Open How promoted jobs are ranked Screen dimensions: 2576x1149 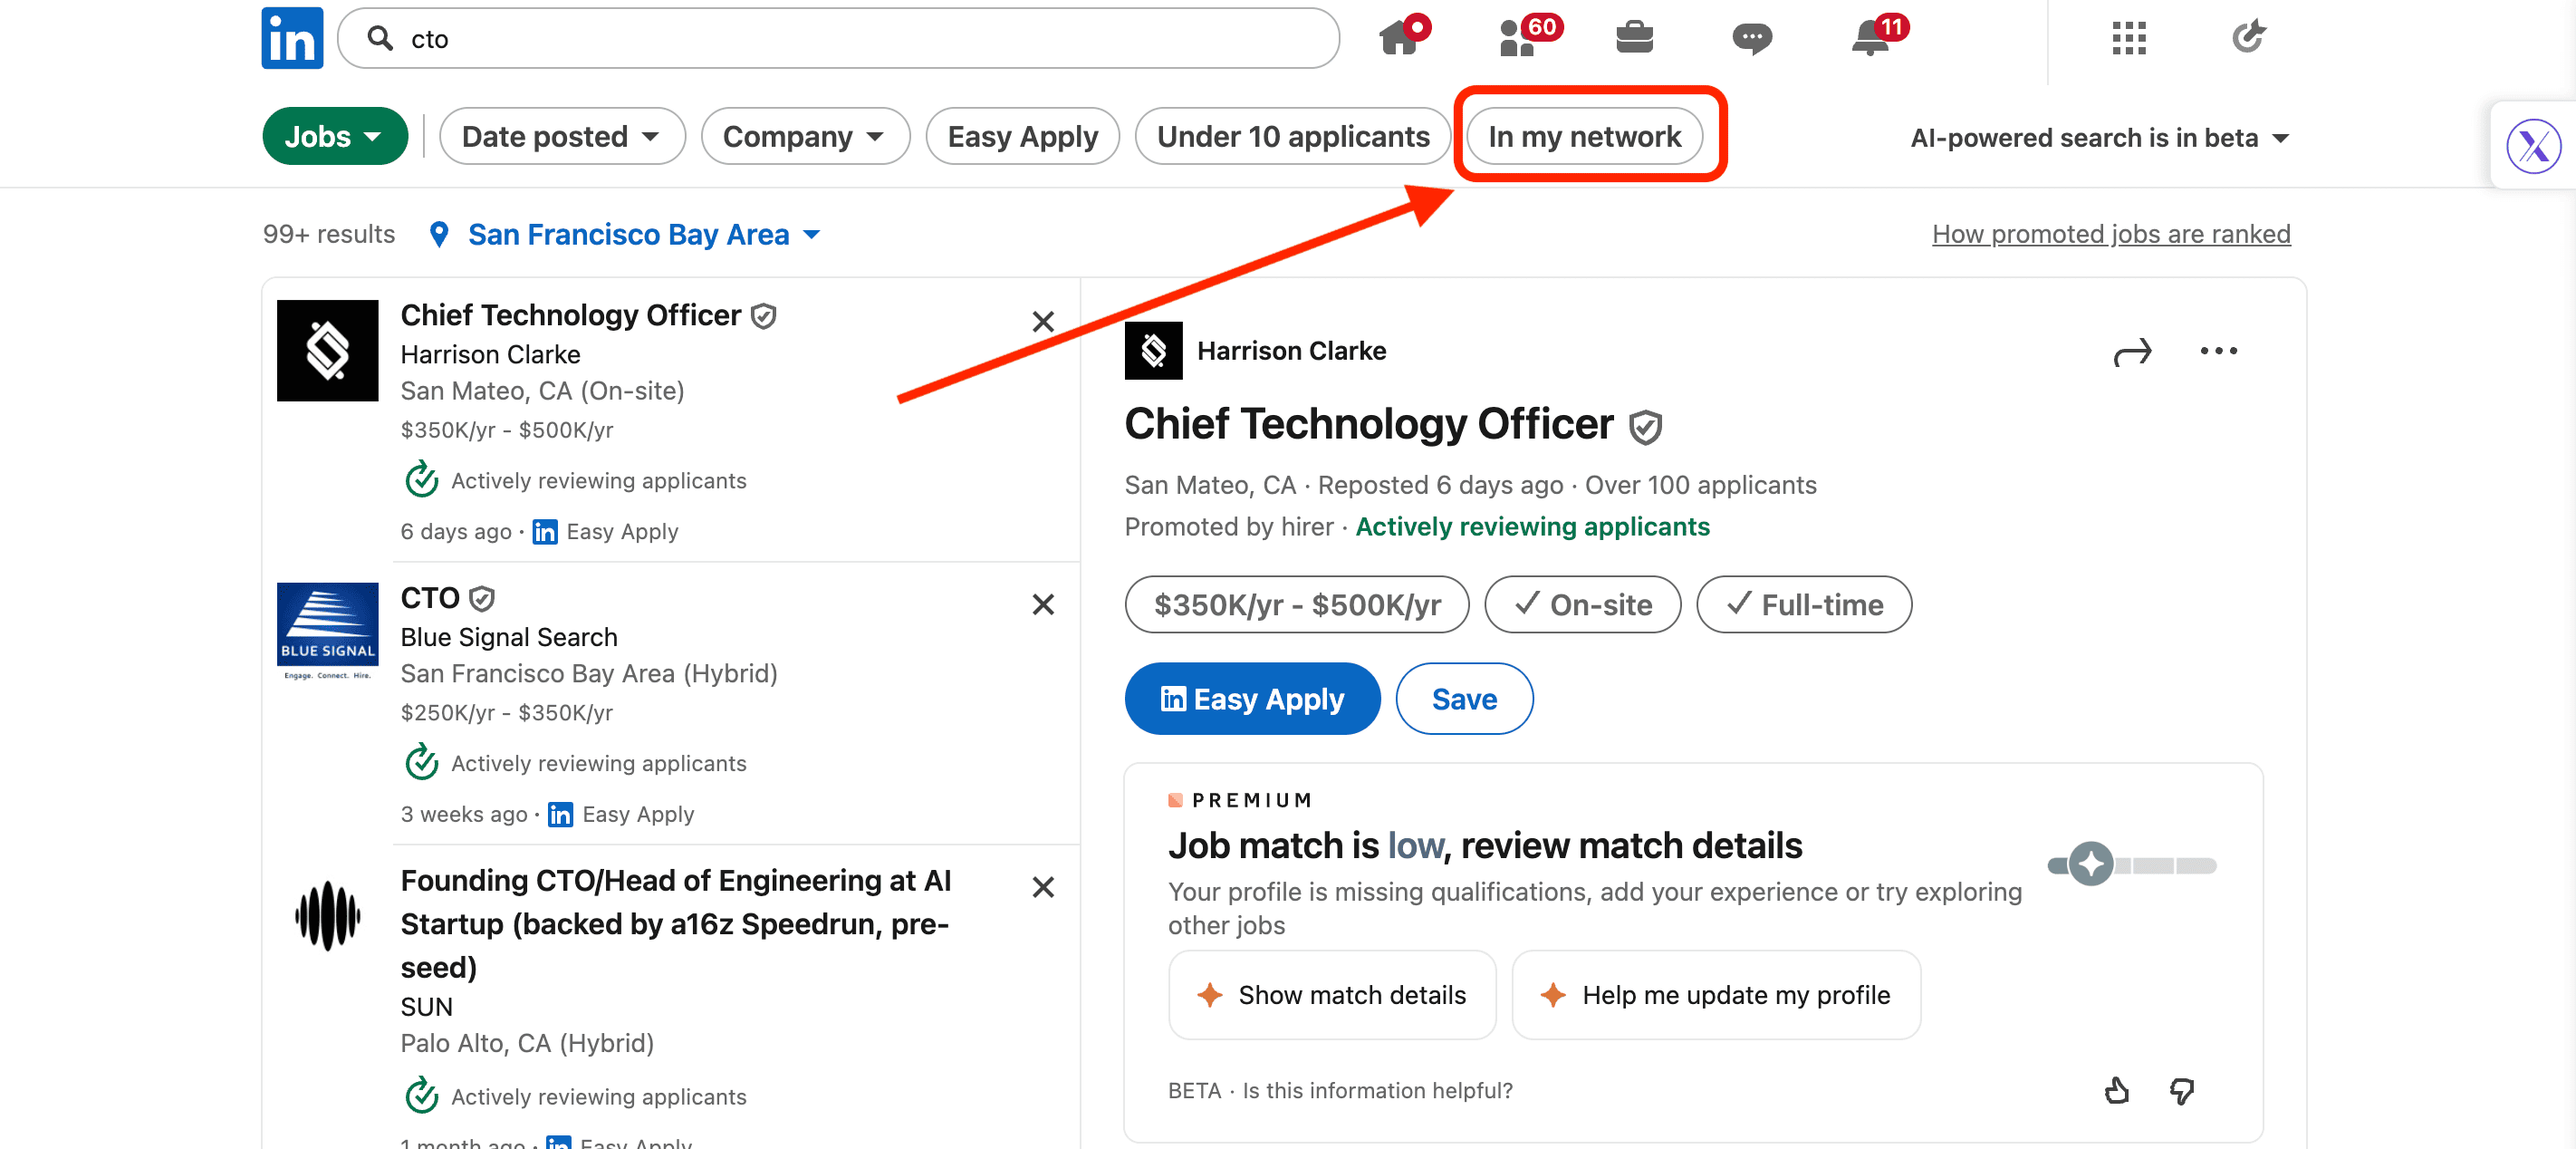[x=2110, y=234]
